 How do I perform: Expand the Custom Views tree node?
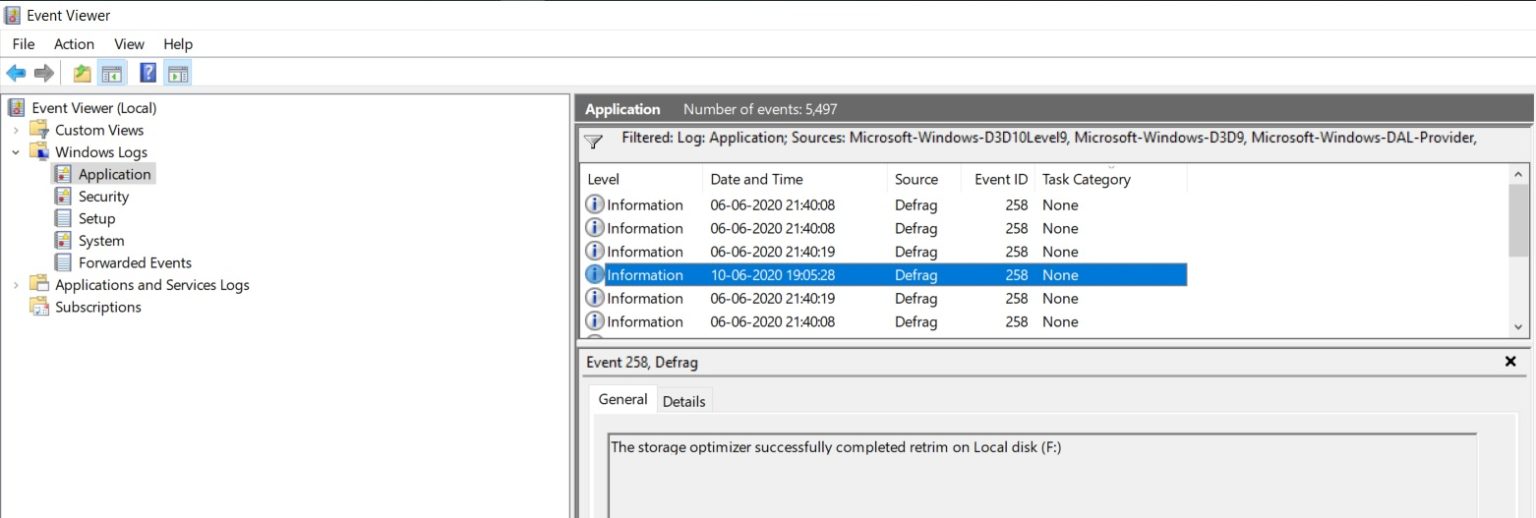coord(16,130)
